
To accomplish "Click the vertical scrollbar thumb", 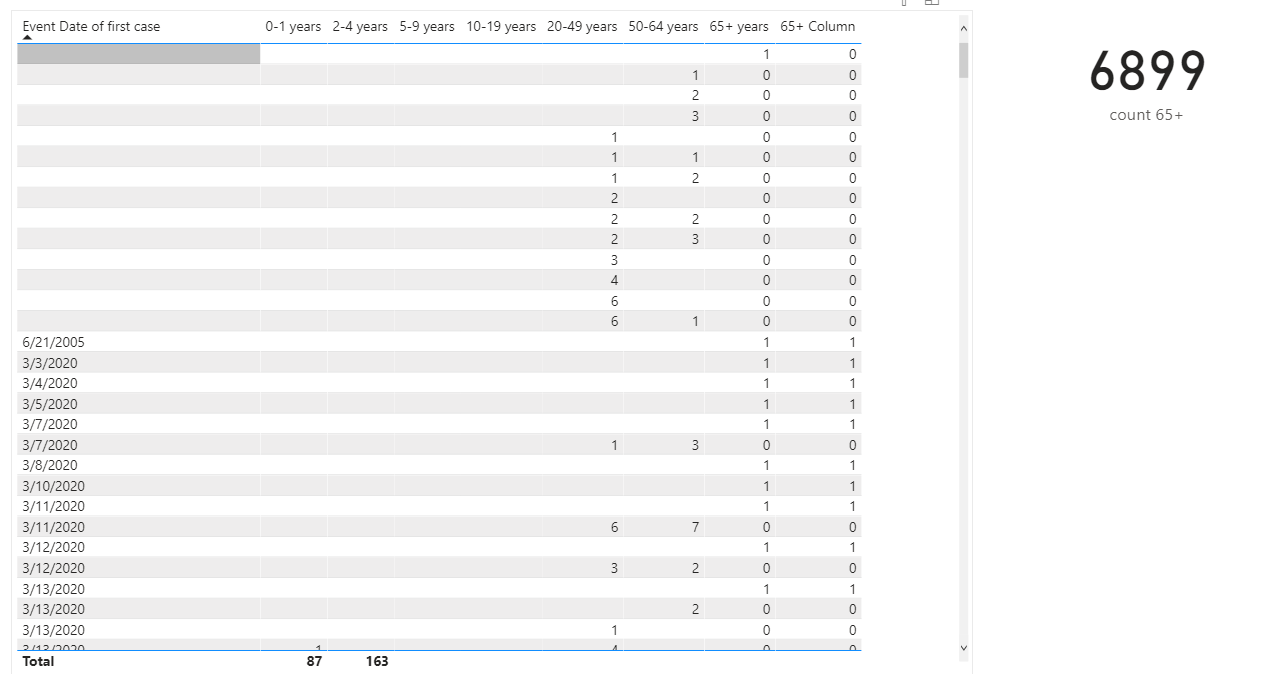I will (x=964, y=60).
